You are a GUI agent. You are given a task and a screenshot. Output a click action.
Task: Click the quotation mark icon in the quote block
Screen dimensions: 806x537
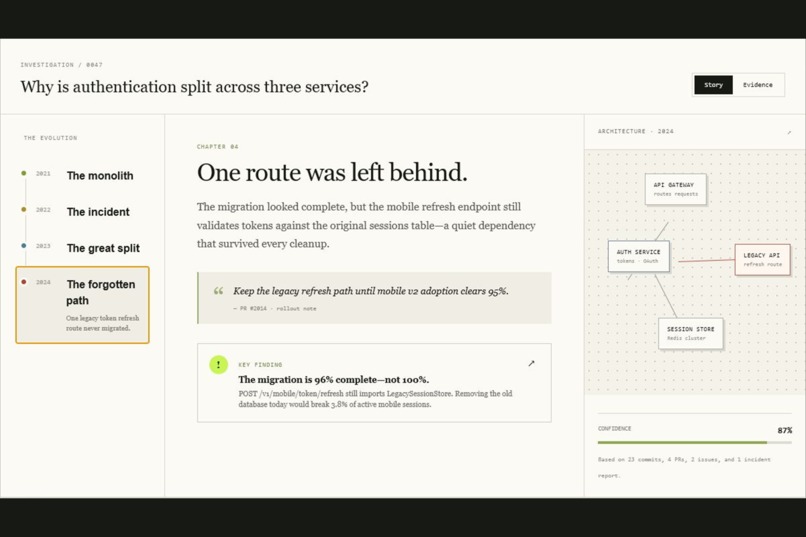click(218, 291)
